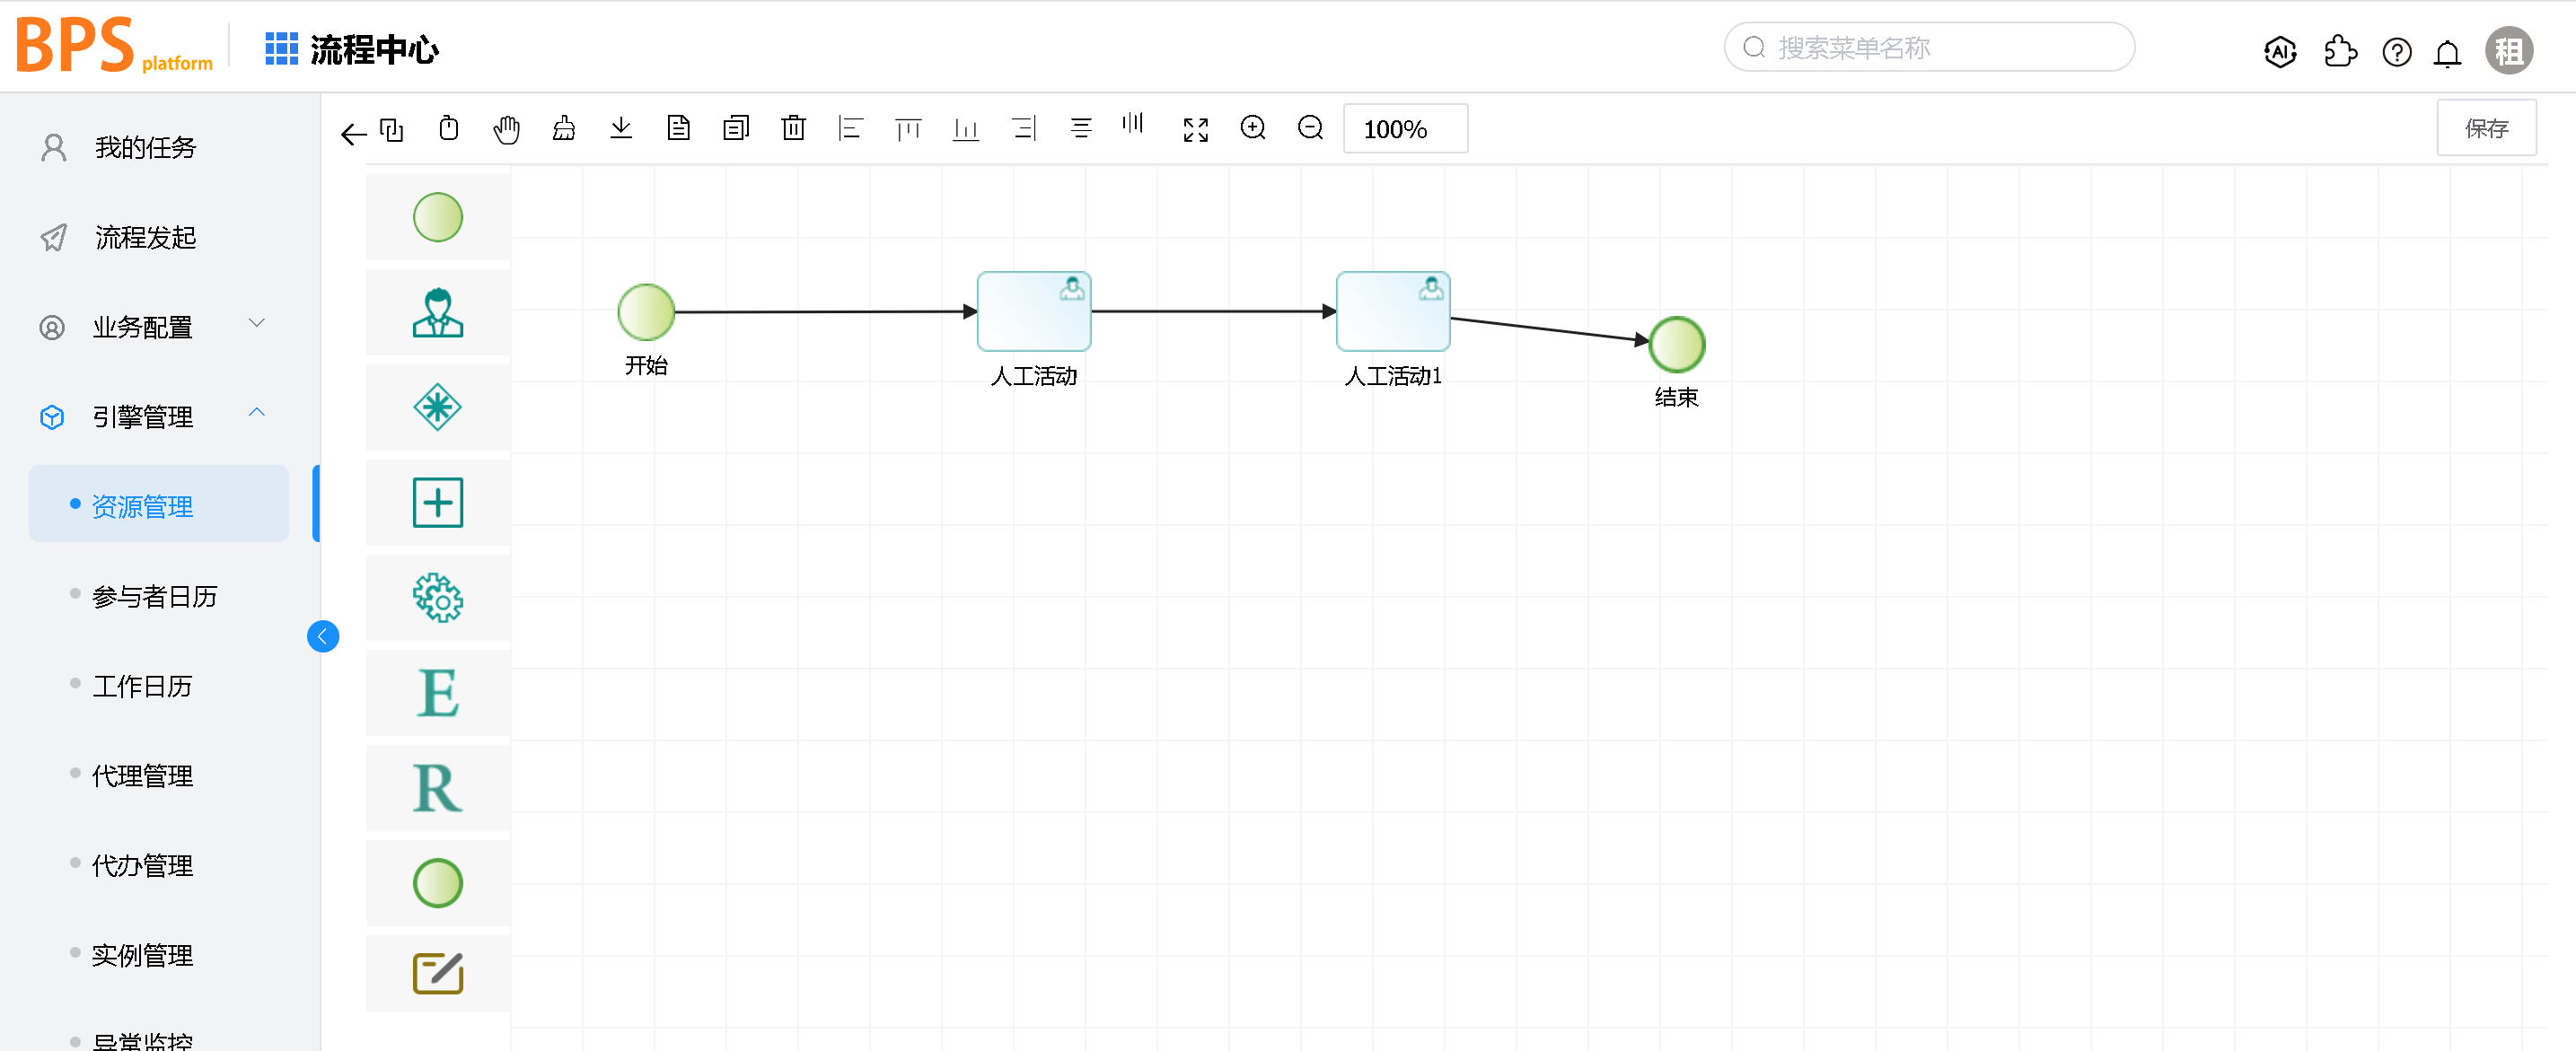The height and width of the screenshot is (1051, 2576).
Task: Select the gear service activity palette icon
Action: tap(438, 598)
